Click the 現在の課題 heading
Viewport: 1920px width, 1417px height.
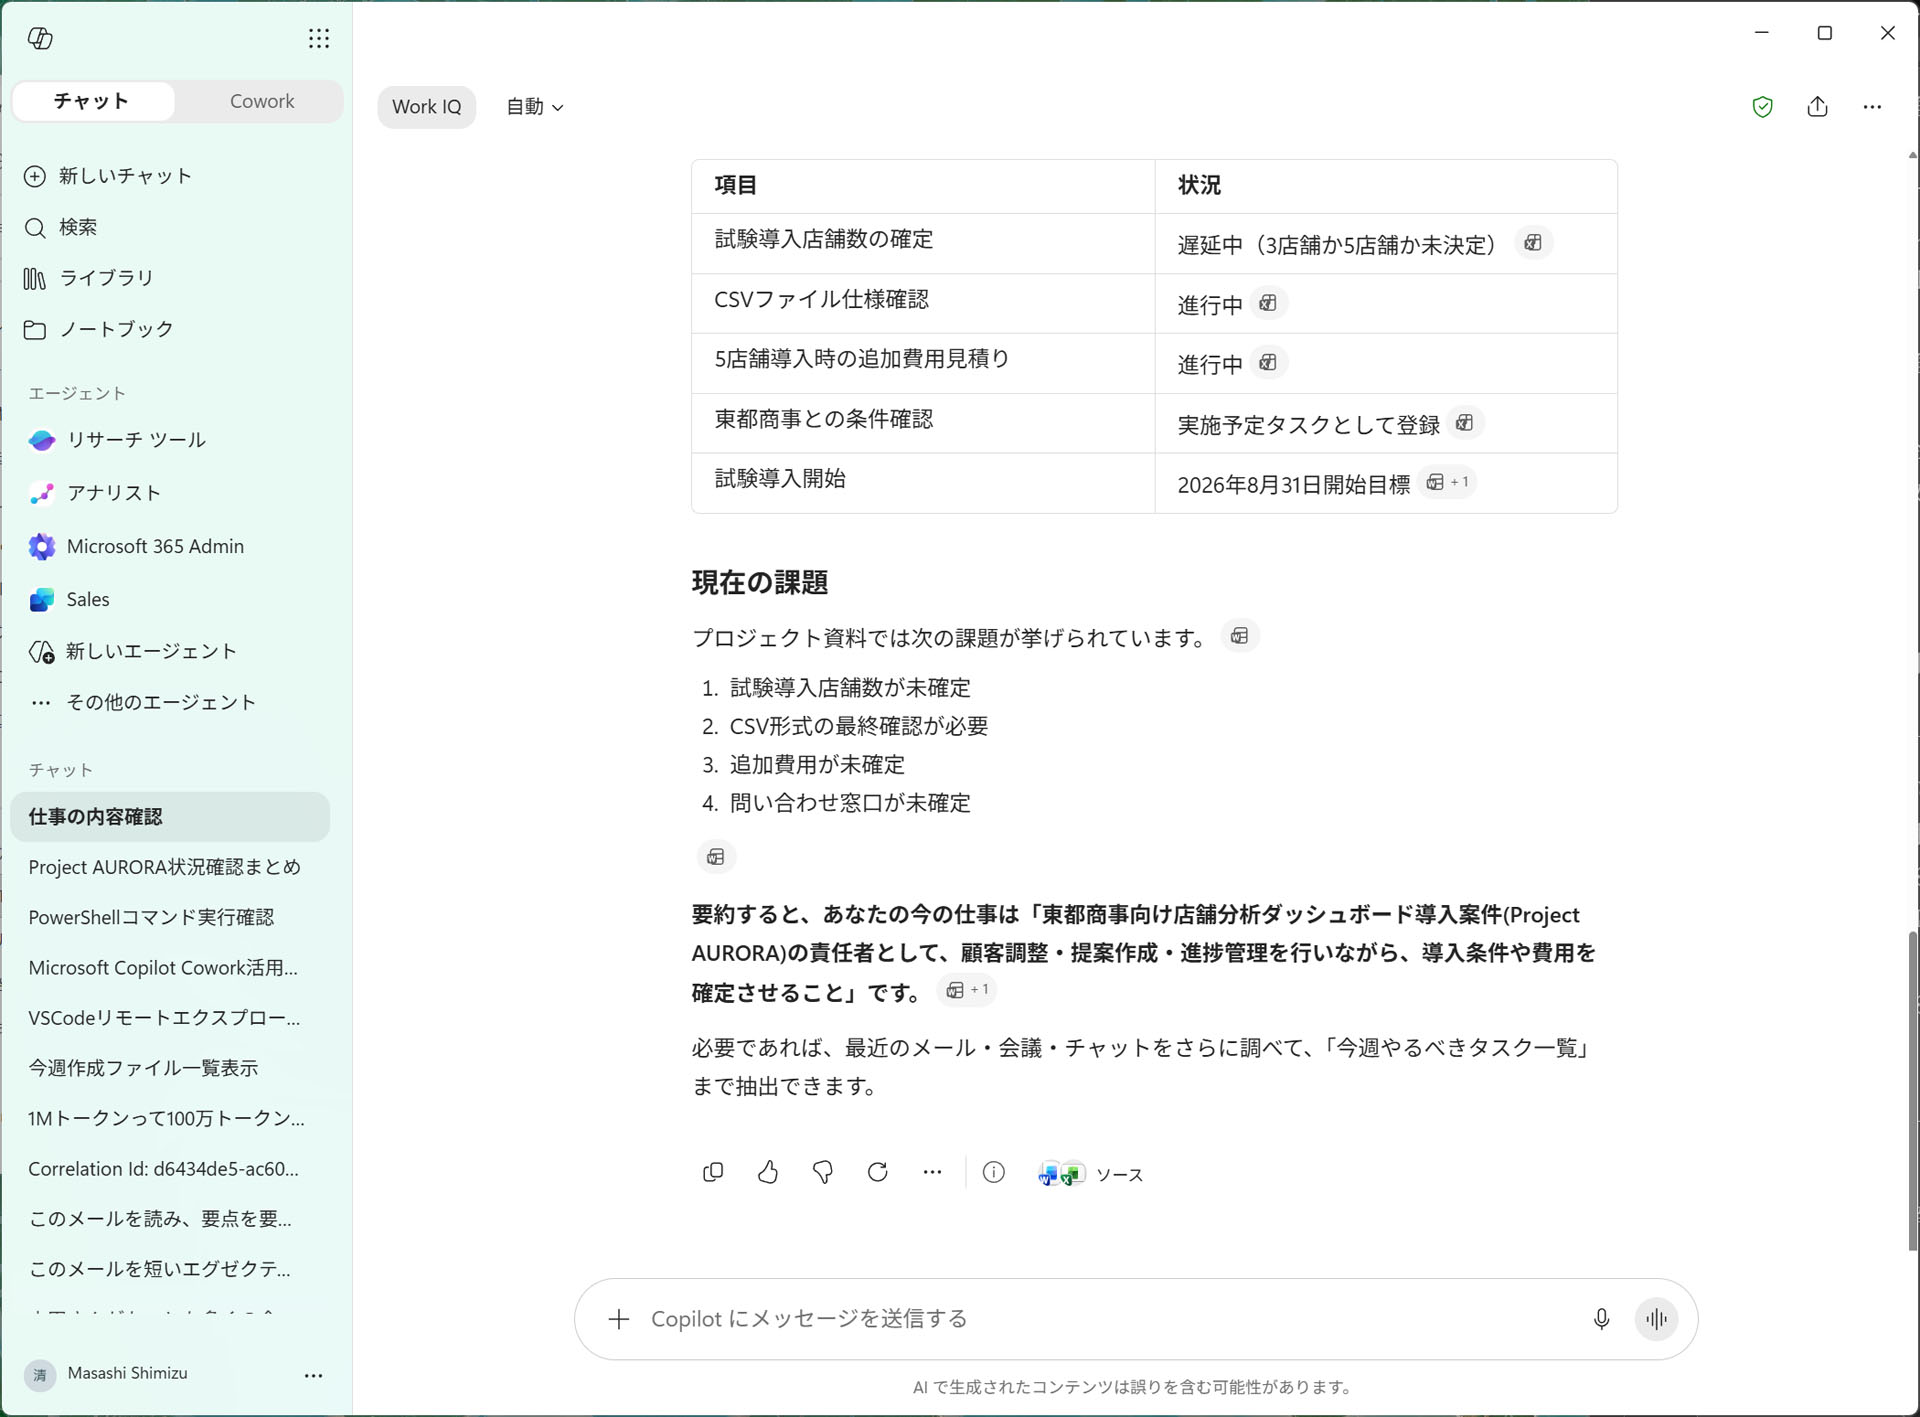(x=760, y=583)
